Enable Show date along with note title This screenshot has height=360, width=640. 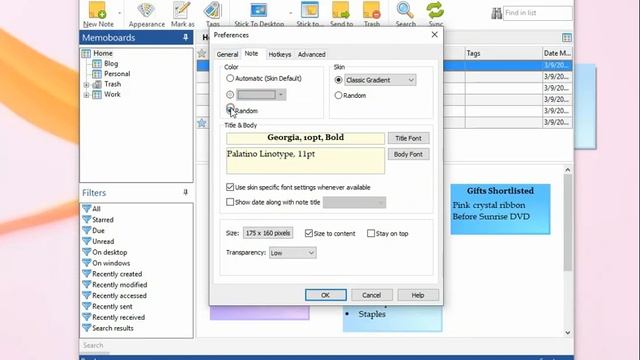pyautogui.click(x=230, y=202)
